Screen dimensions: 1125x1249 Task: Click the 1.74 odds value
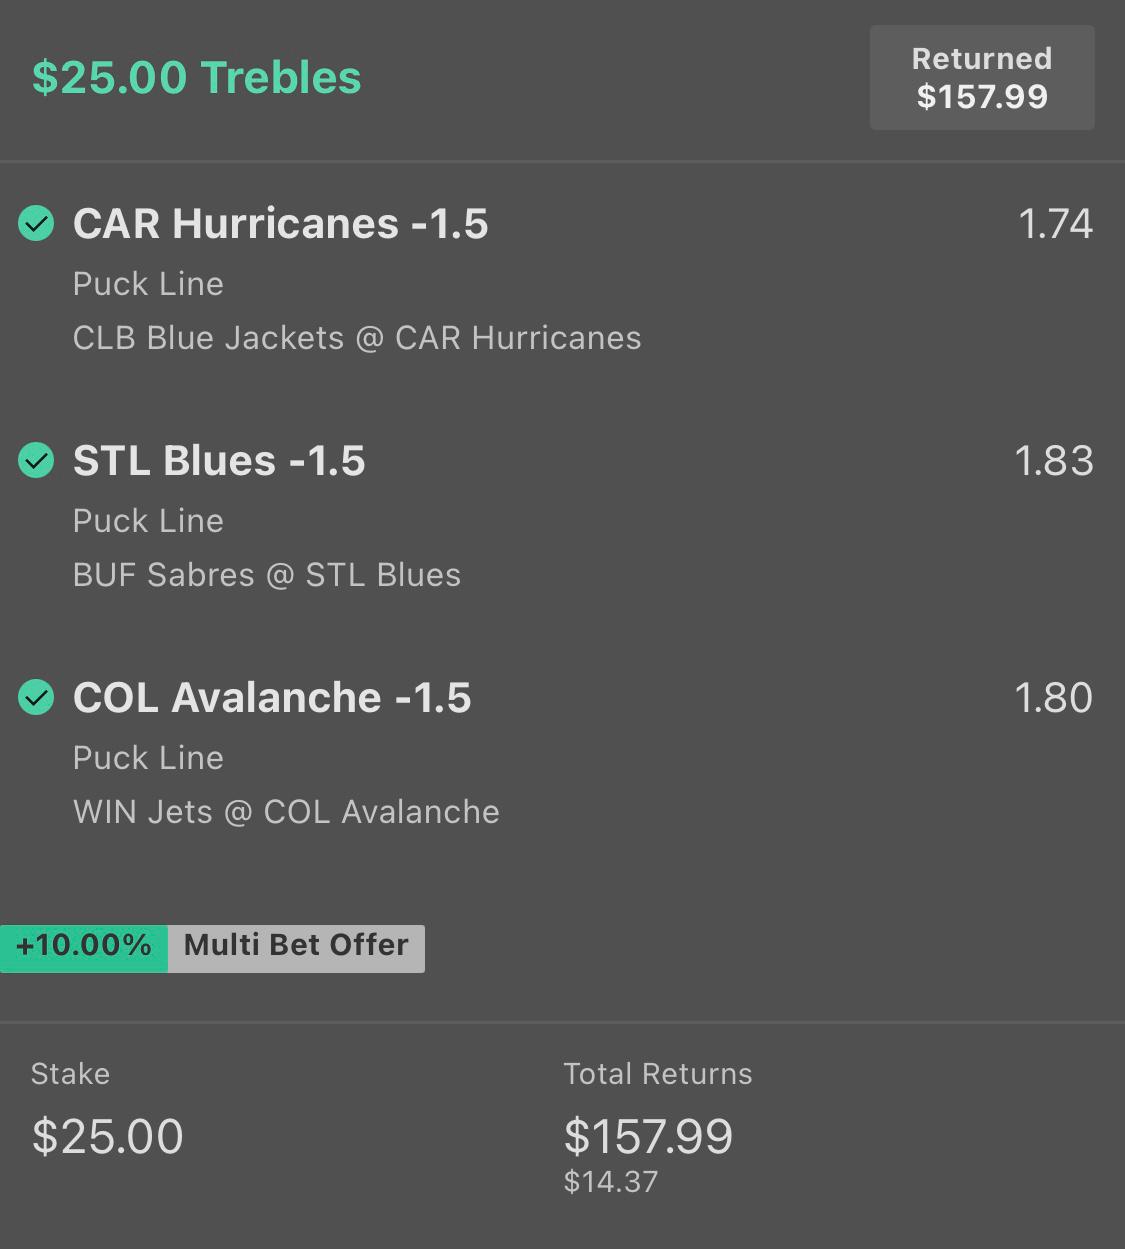click(x=1055, y=224)
